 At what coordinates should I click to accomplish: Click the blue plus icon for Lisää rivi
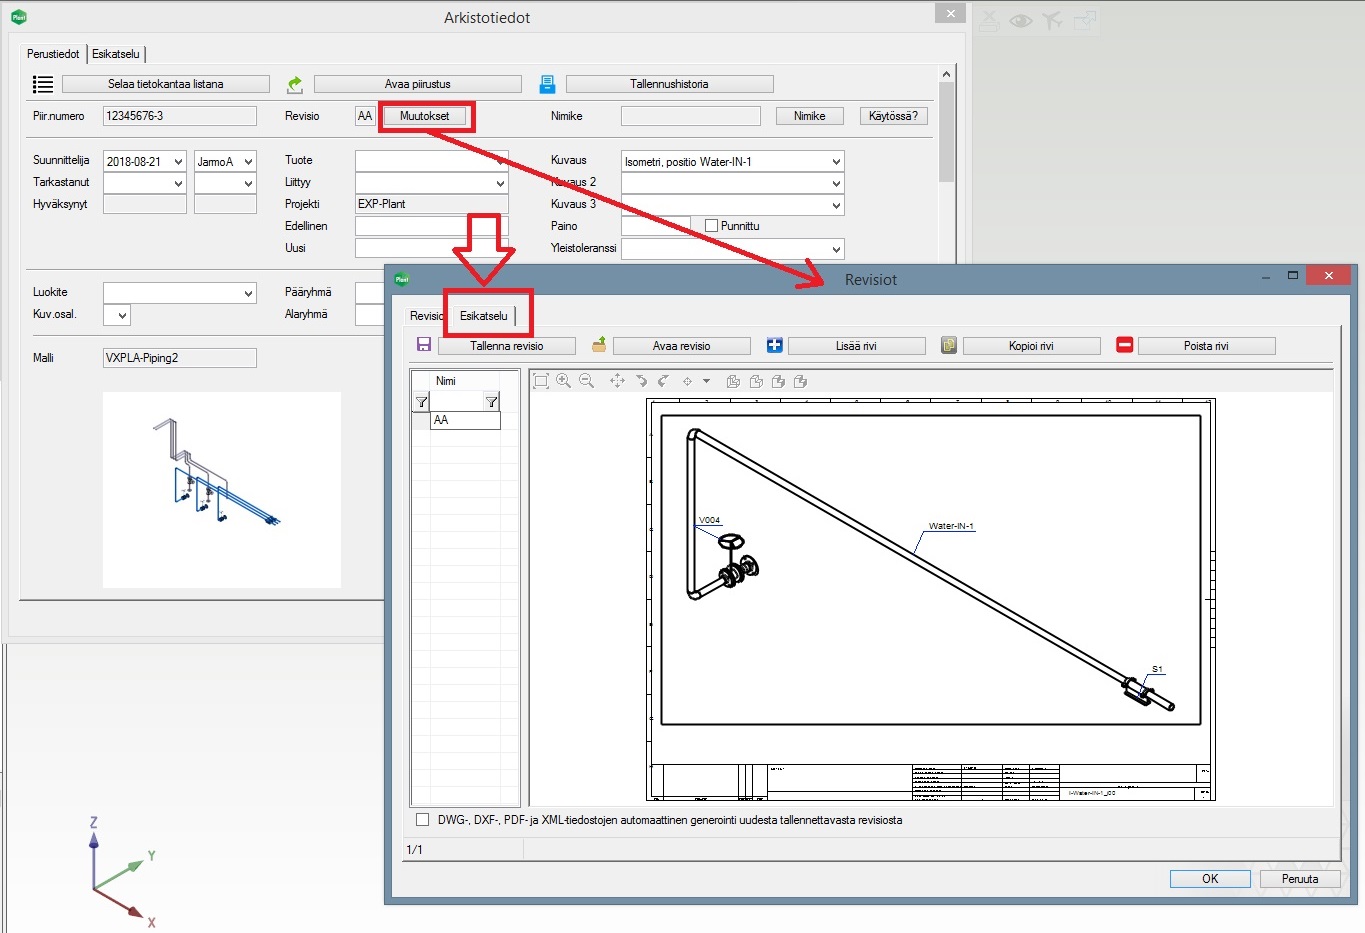(774, 345)
